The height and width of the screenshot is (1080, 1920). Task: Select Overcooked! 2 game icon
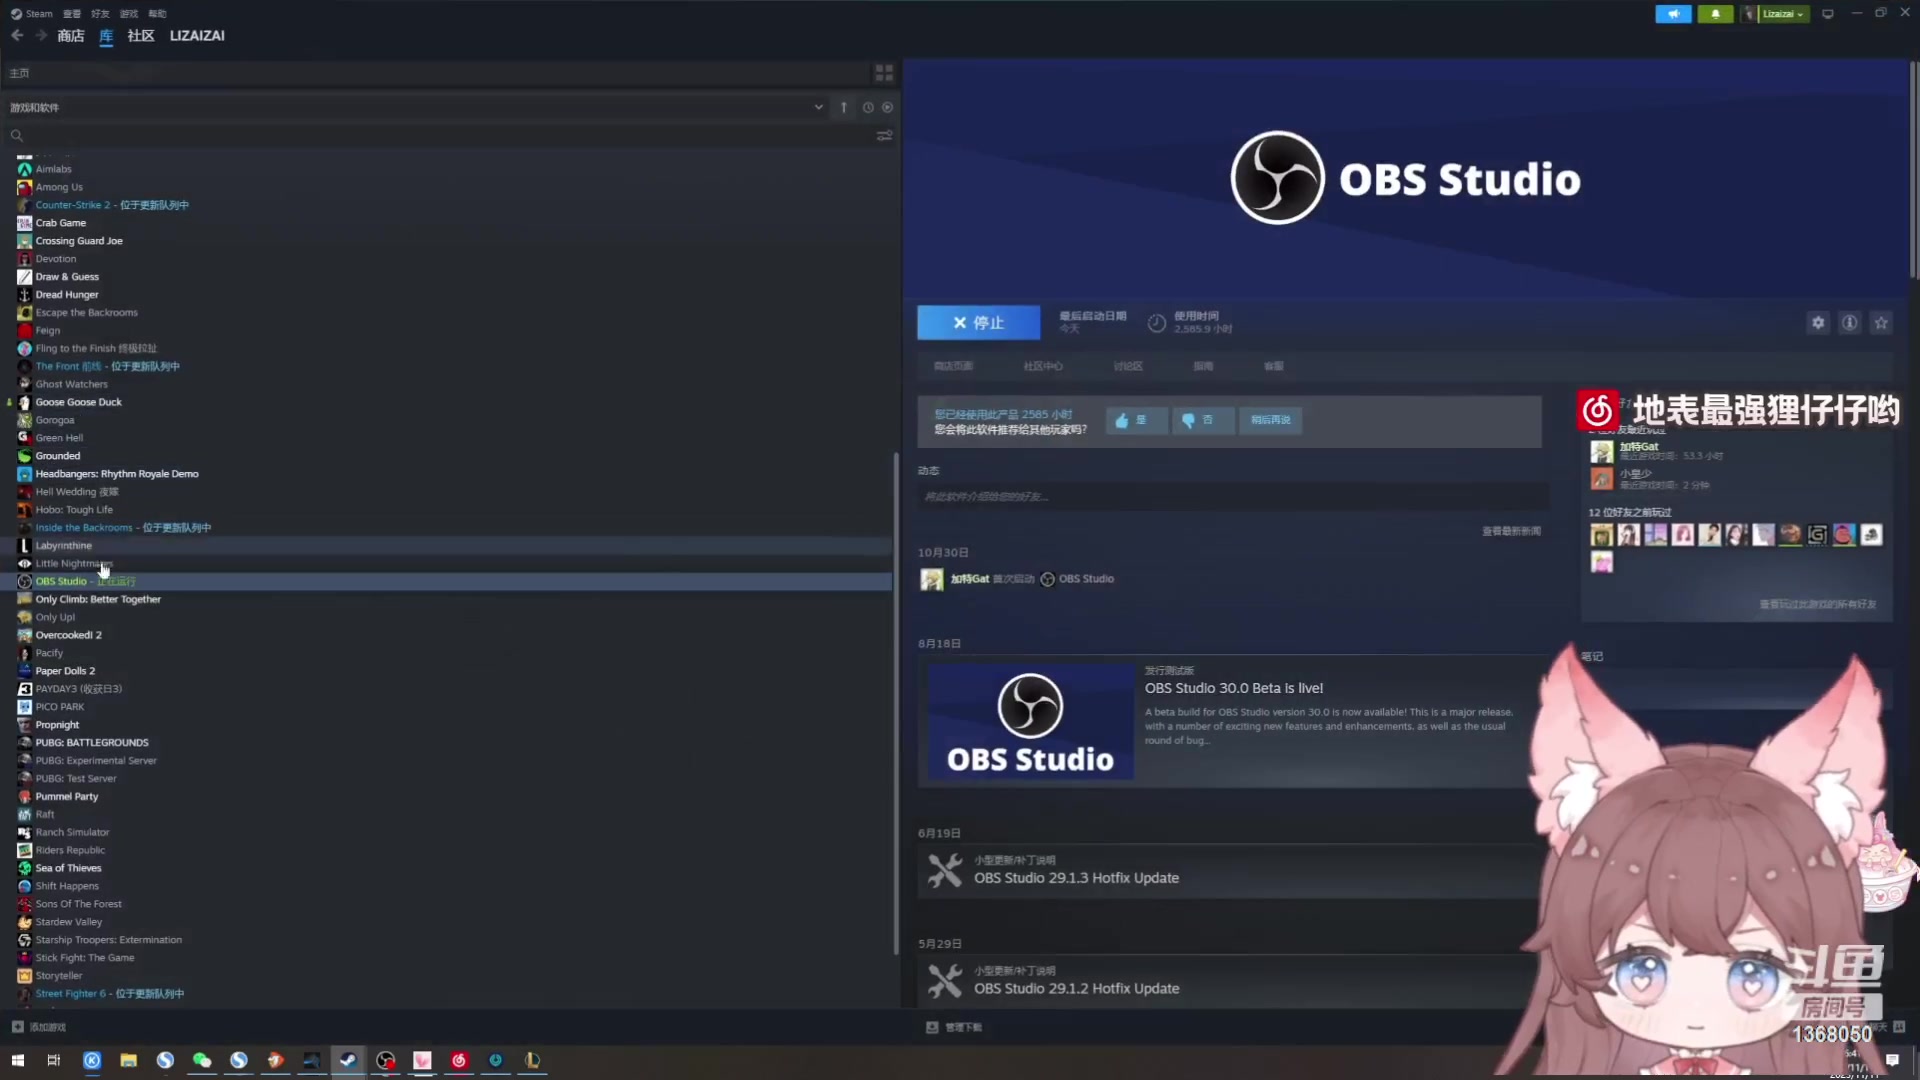25,635
